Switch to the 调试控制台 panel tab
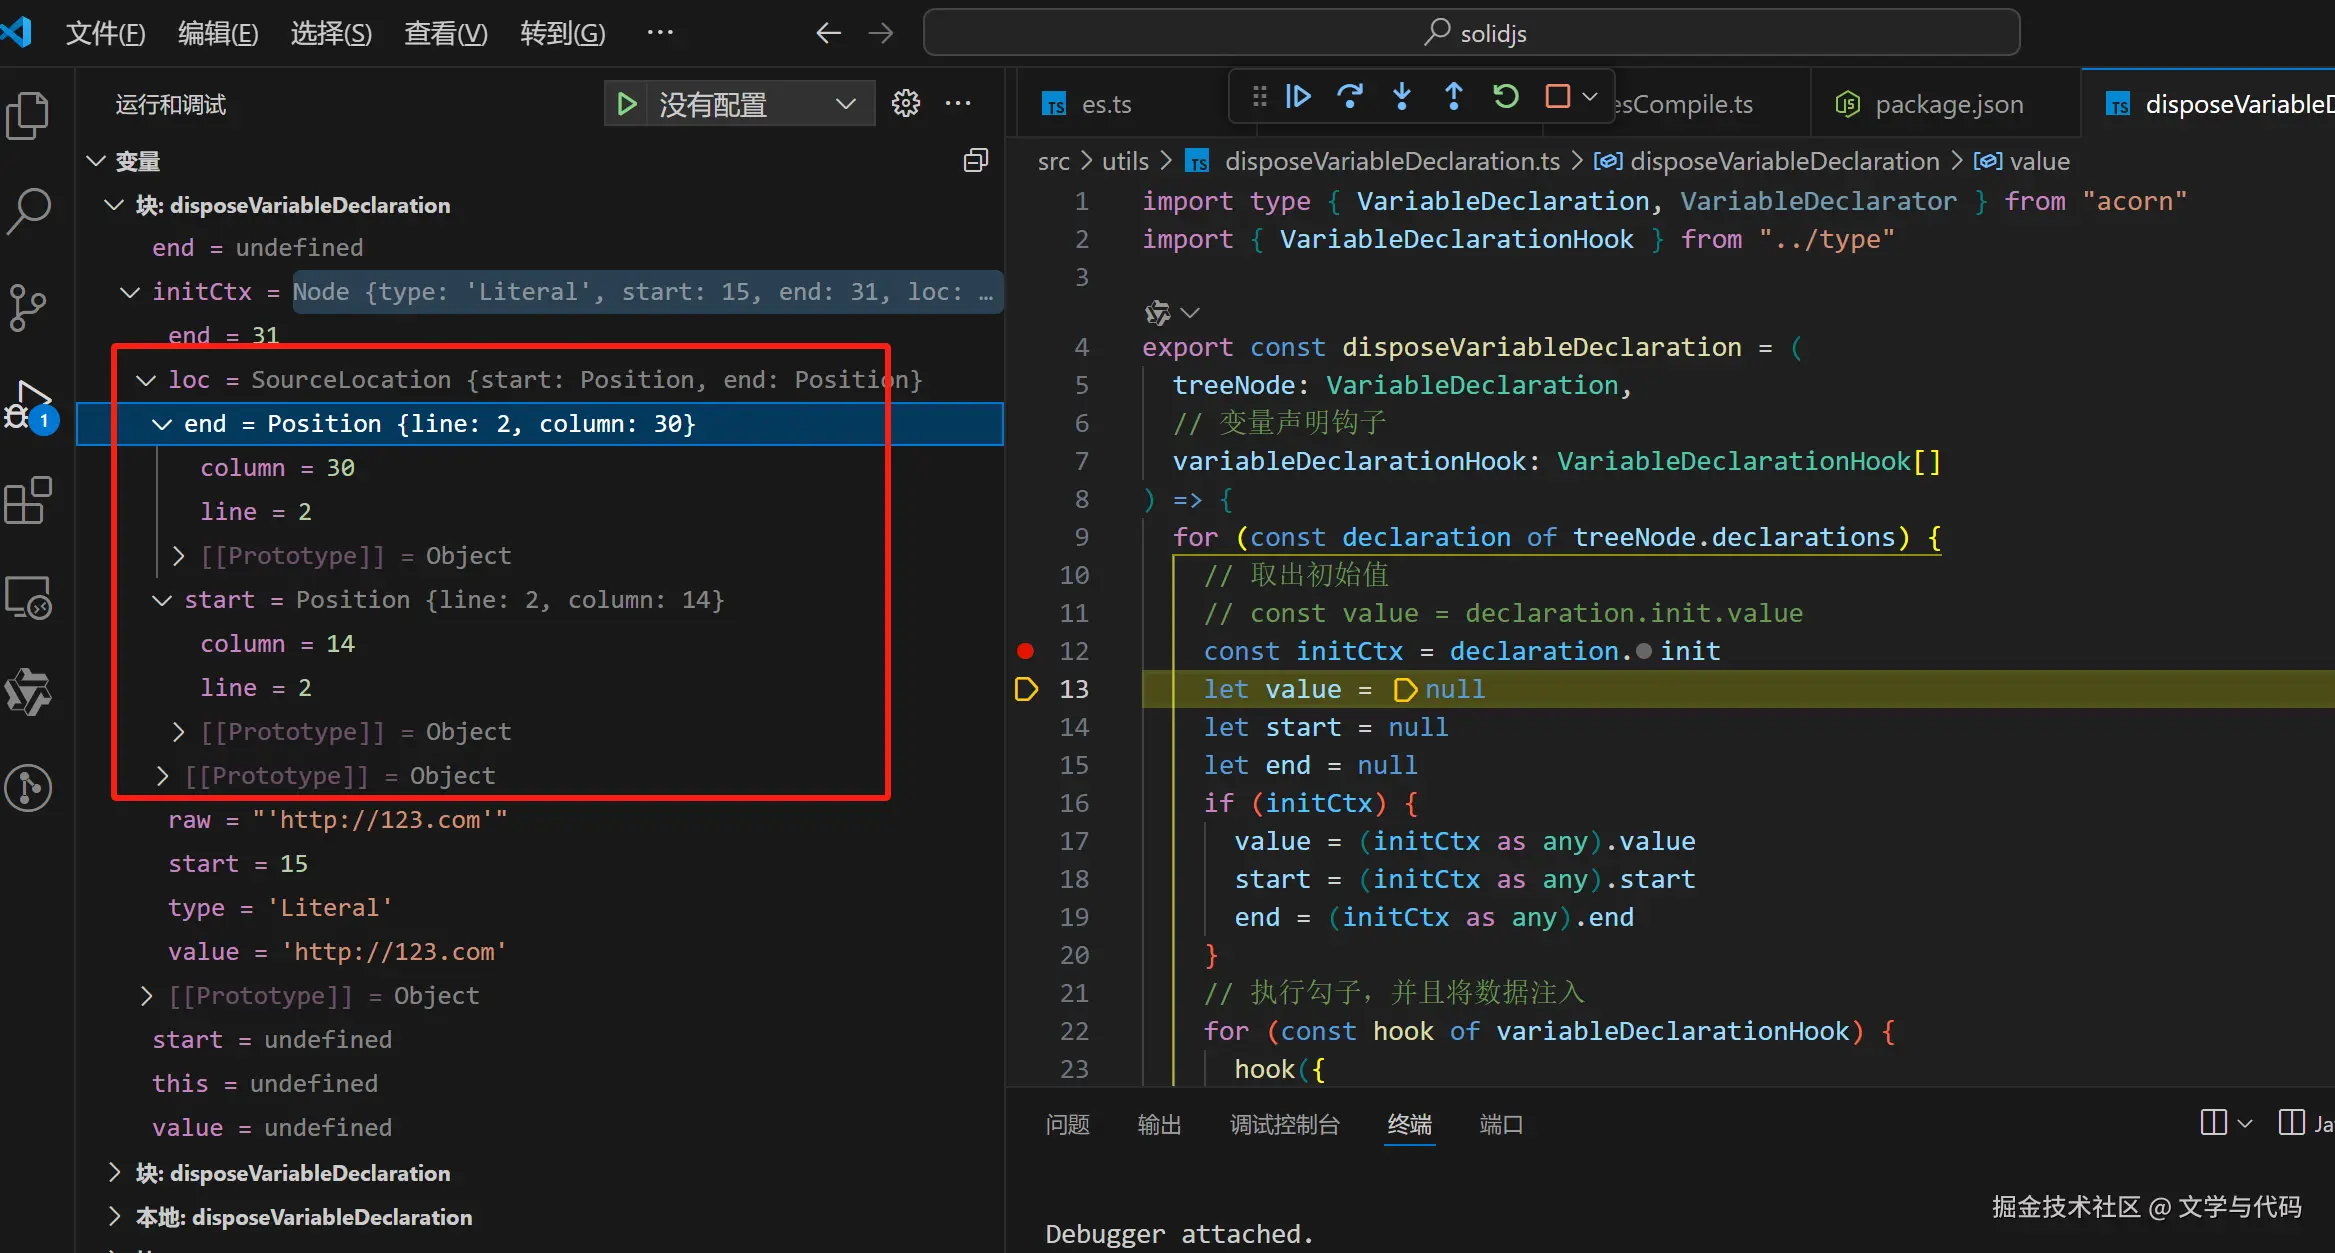Viewport: 2335px width, 1253px height. tap(1284, 1125)
